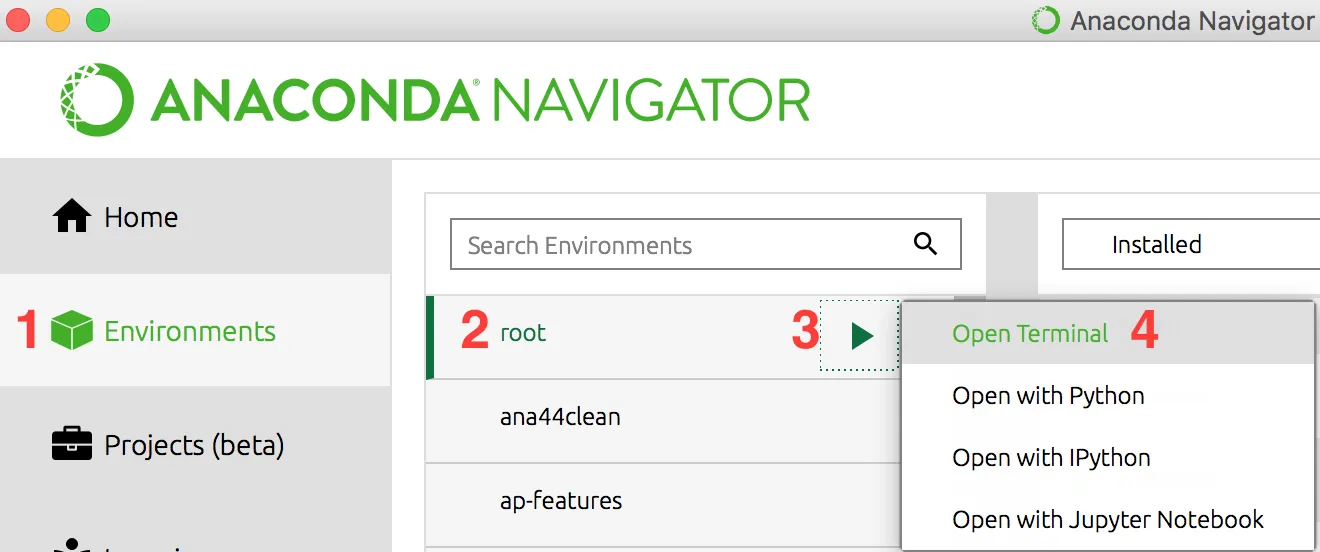Select the ana44clean environment

click(x=560, y=417)
